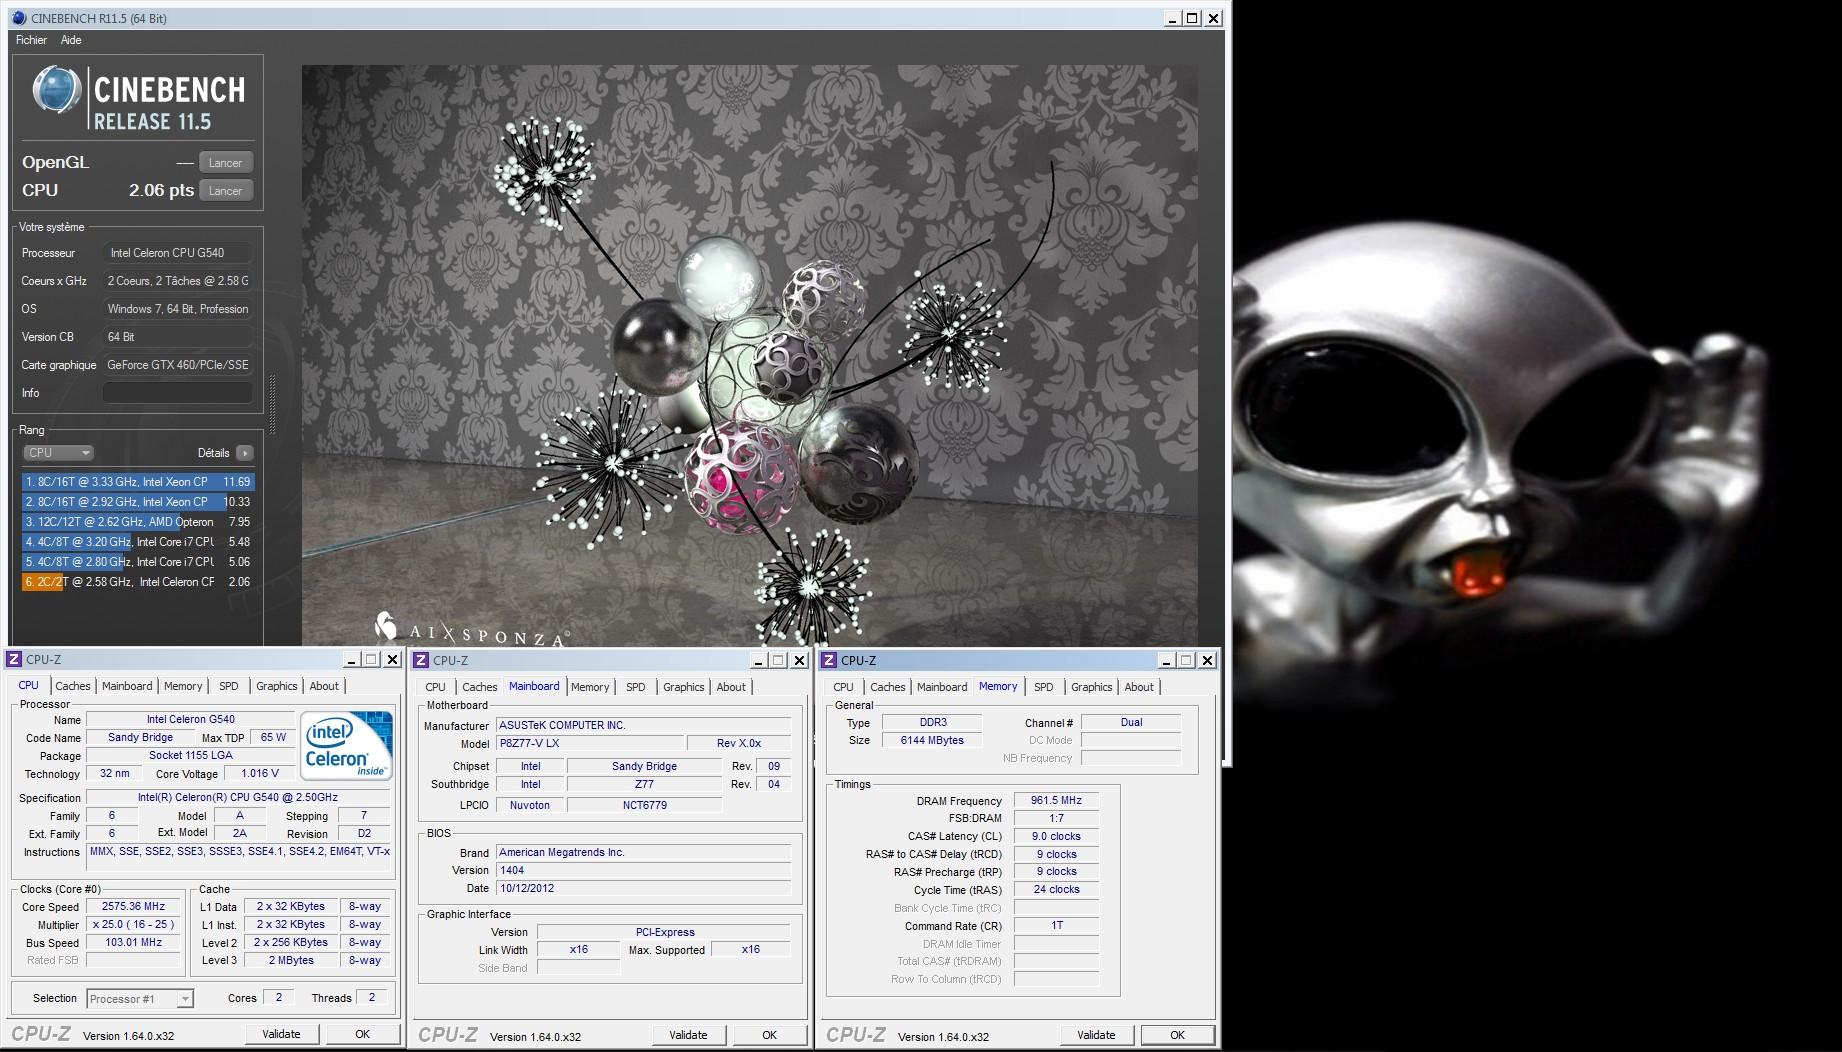Image resolution: width=1842 pixels, height=1052 pixels.
Task: Open Mainboard tab in Memory CPU-Z window
Action: [x=942, y=687]
